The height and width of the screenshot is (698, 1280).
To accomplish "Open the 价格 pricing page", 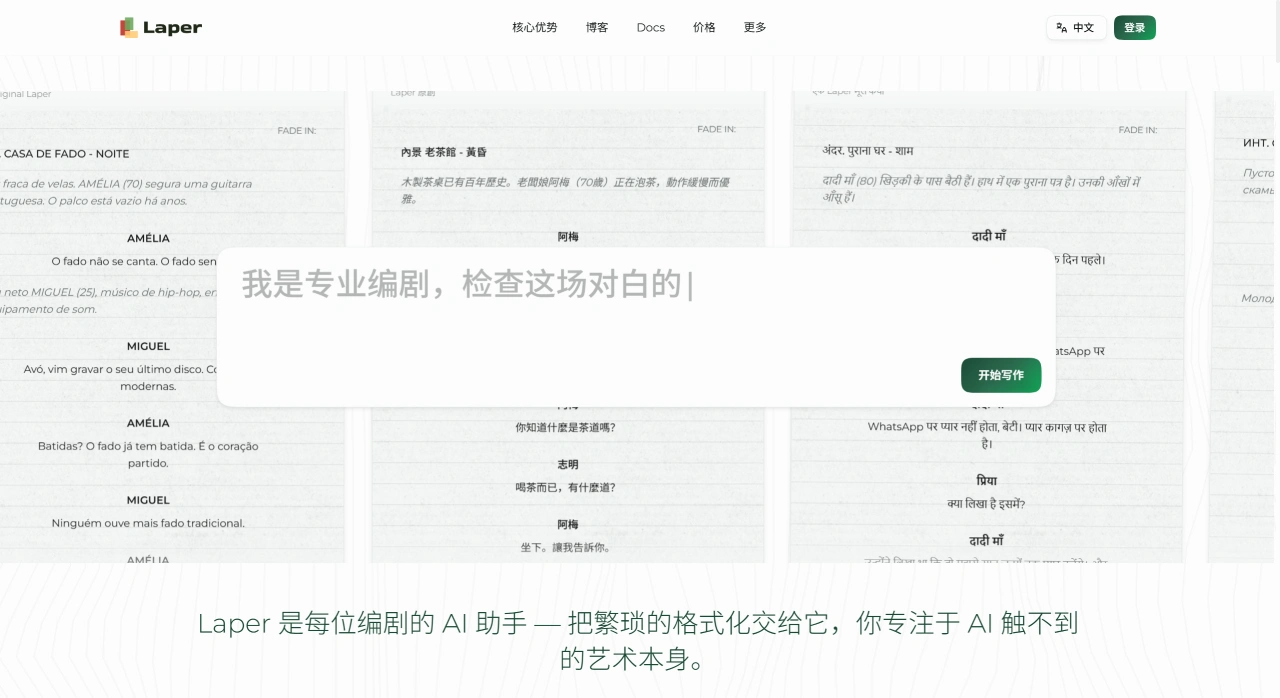I will [704, 27].
